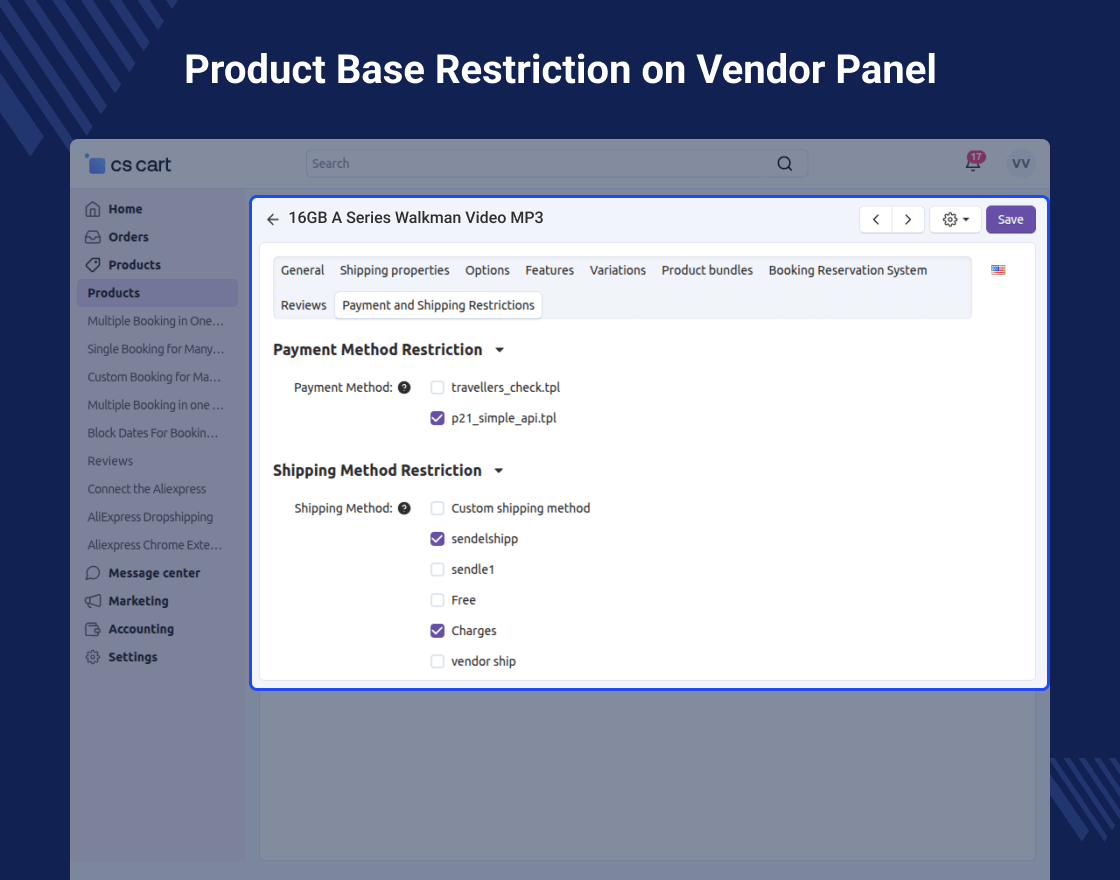
Task: Click the Home house icon in sidebar
Action: click(x=93, y=209)
